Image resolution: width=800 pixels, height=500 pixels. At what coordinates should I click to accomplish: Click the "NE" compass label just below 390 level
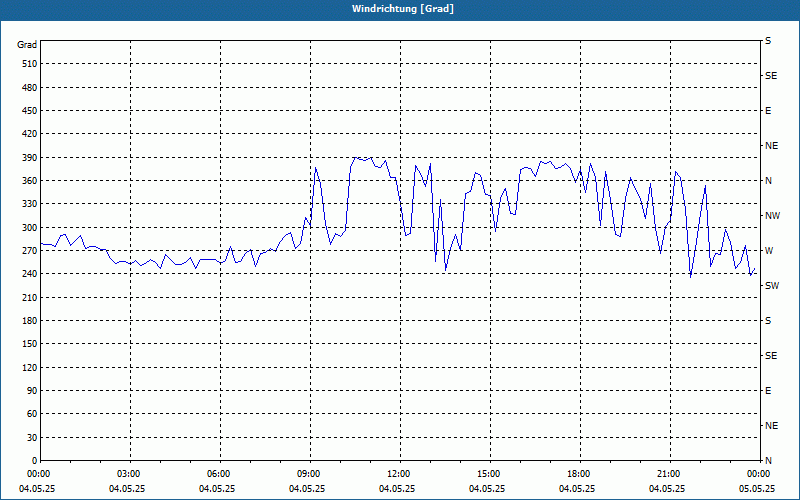pos(771,146)
